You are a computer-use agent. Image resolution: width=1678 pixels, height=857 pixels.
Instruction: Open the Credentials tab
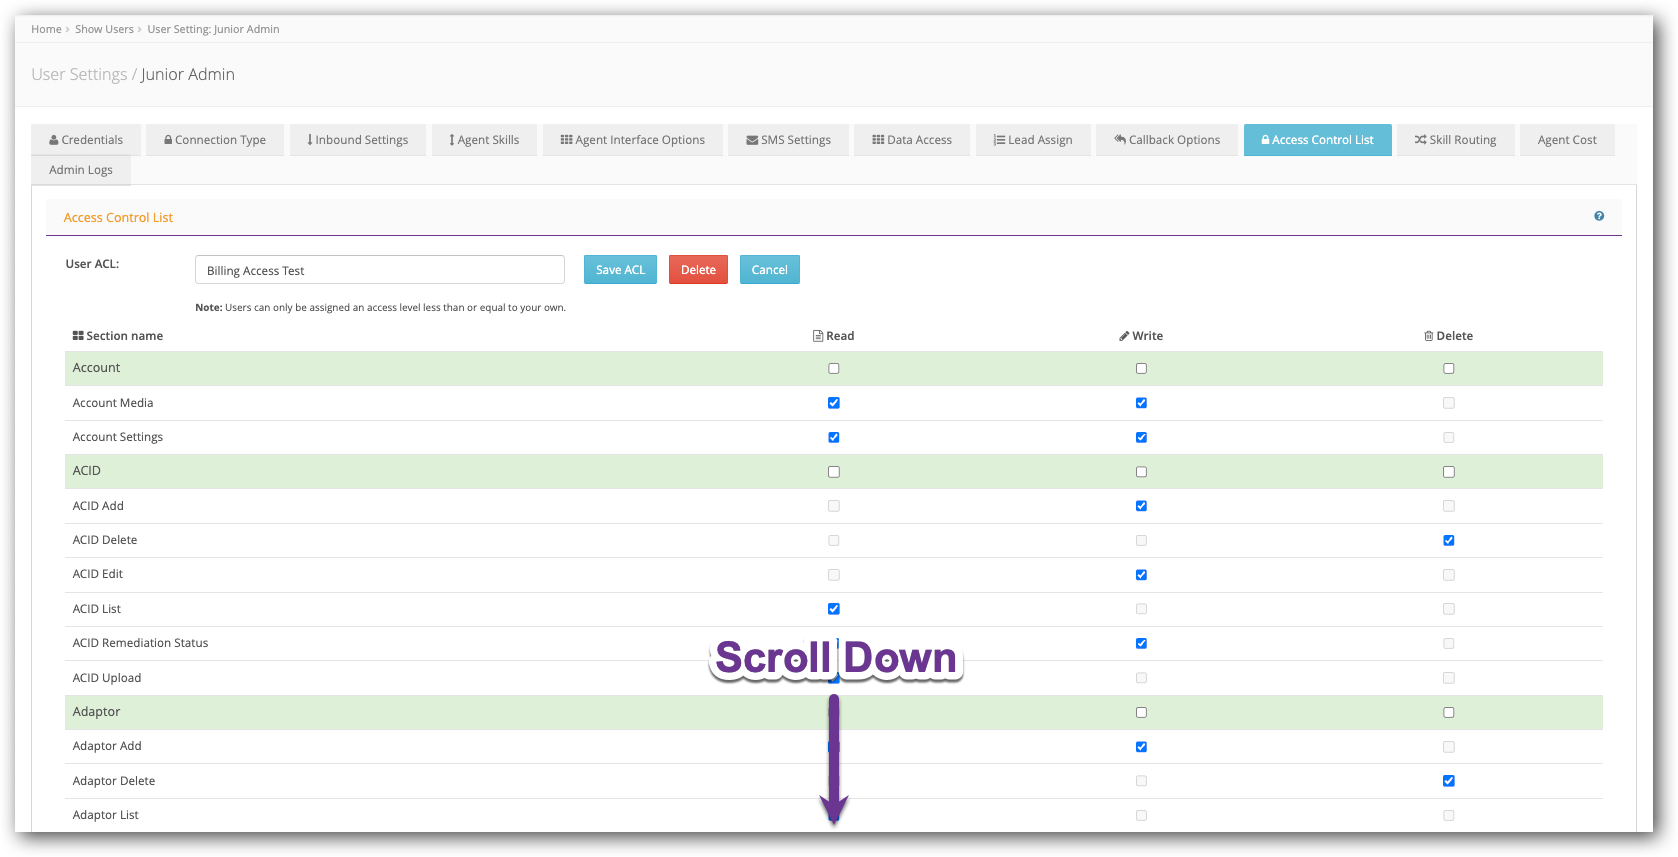pyautogui.click(x=86, y=140)
